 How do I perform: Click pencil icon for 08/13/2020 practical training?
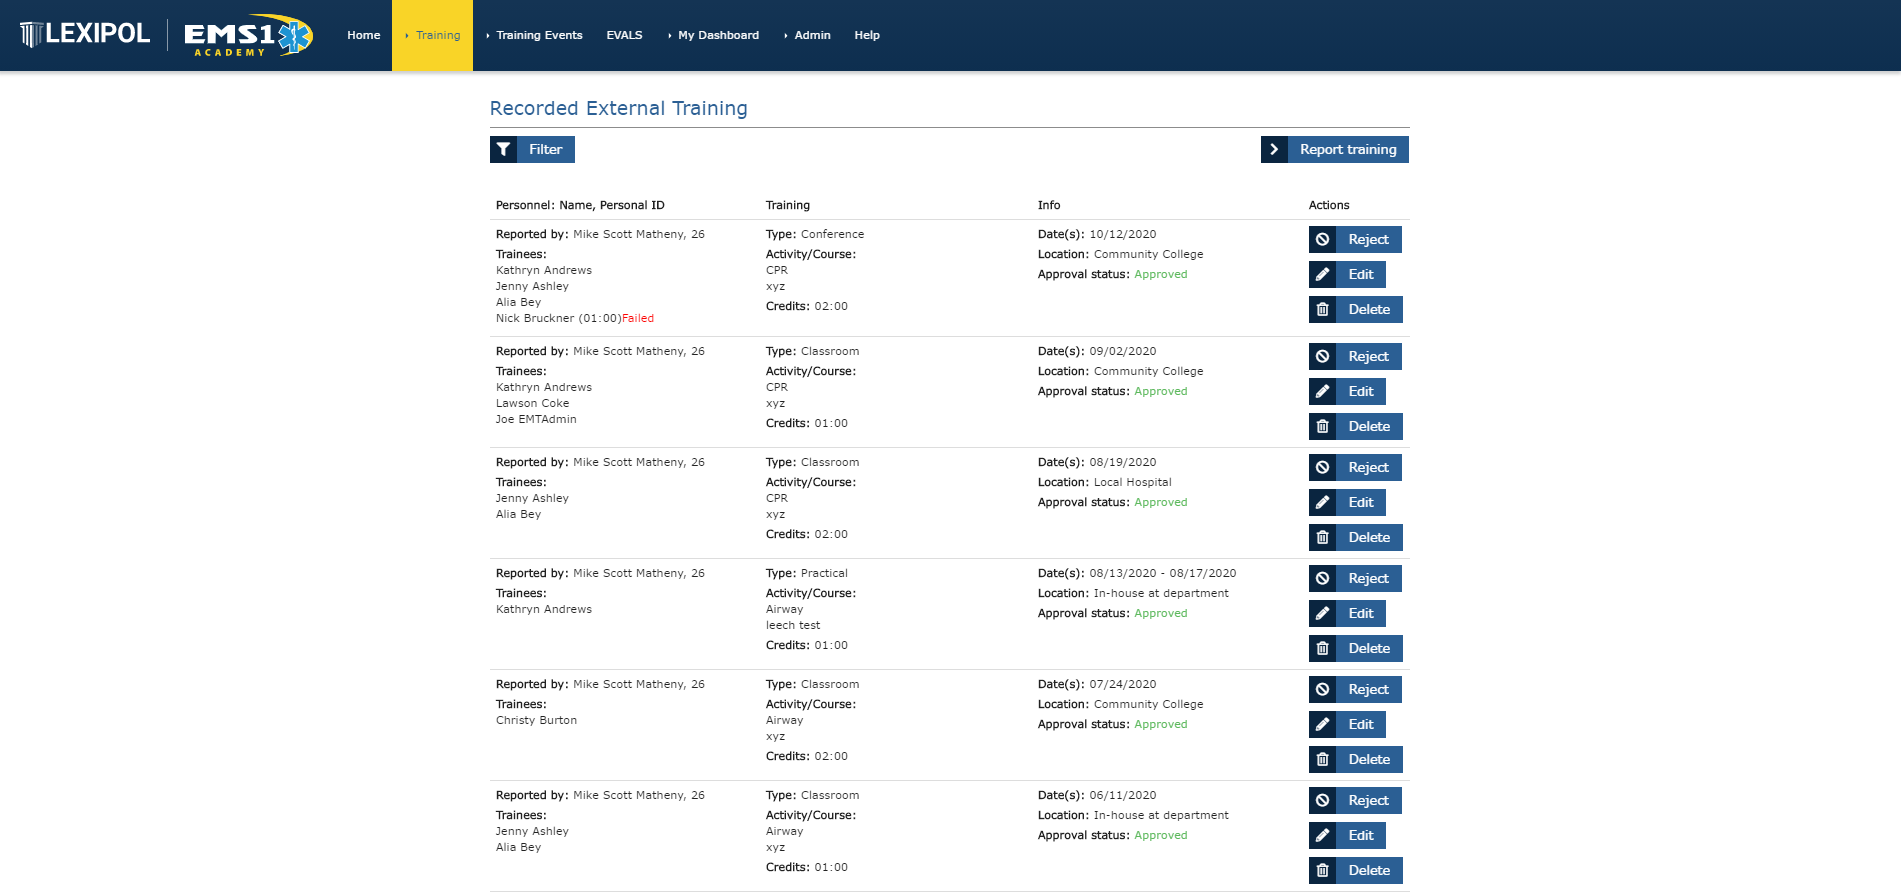[1322, 613]
